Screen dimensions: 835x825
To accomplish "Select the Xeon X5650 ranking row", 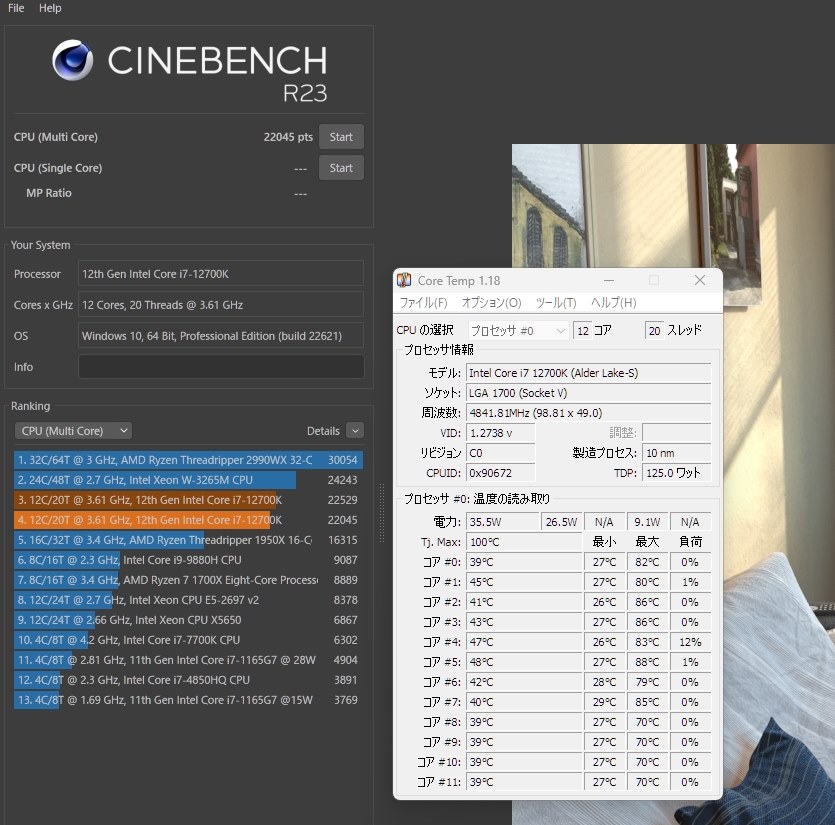I will (188, 620).
